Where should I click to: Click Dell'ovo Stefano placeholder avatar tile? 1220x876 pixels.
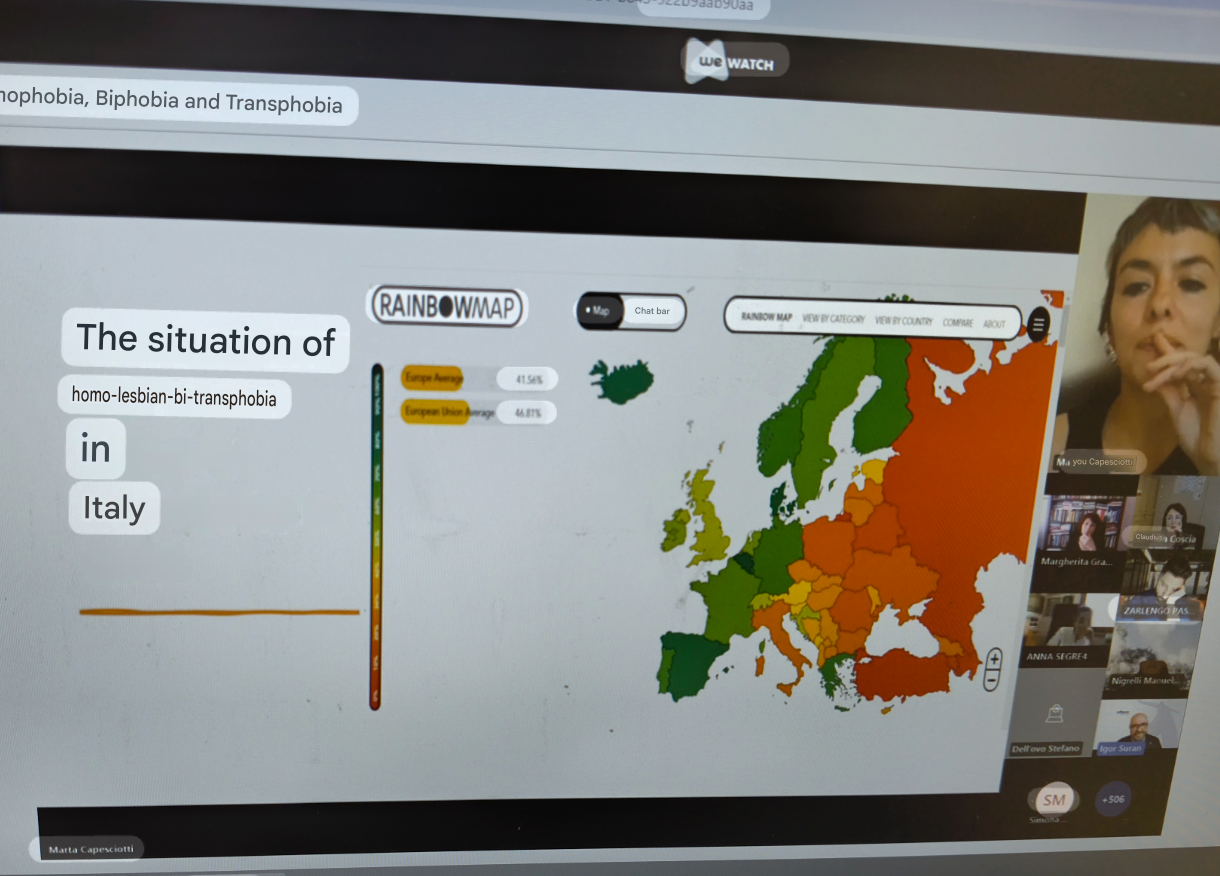click(1052, 715)
